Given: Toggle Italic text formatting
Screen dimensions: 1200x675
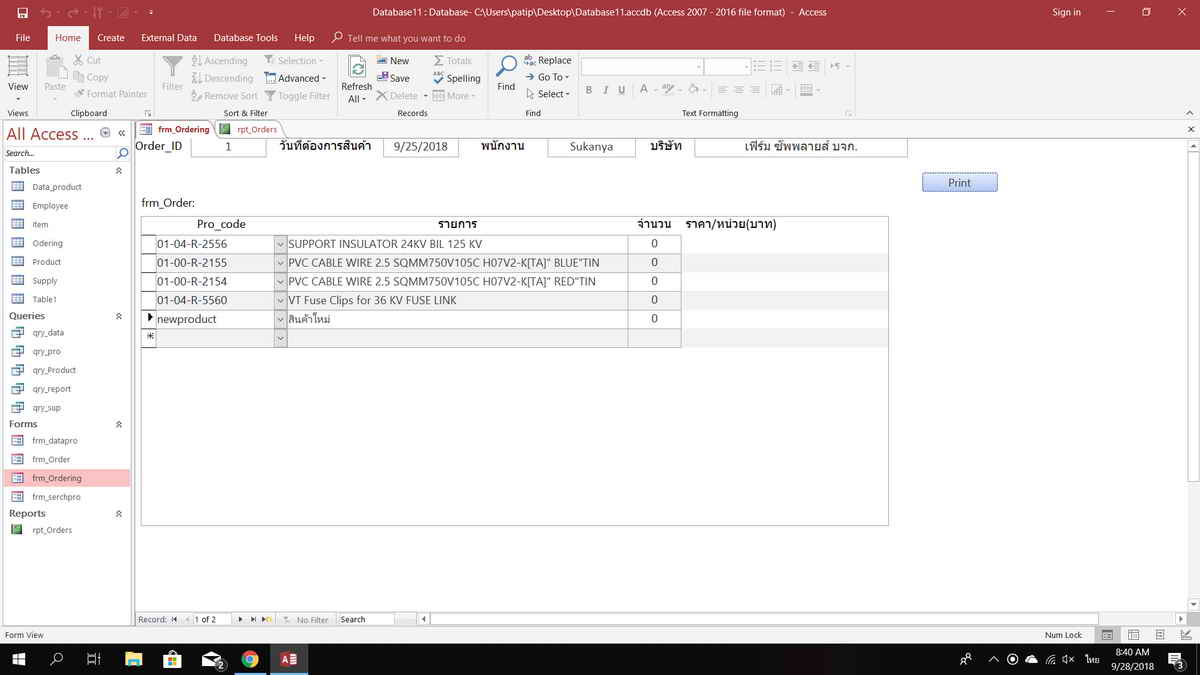Looking at the screenshot, I should click(x=605, y=90).
